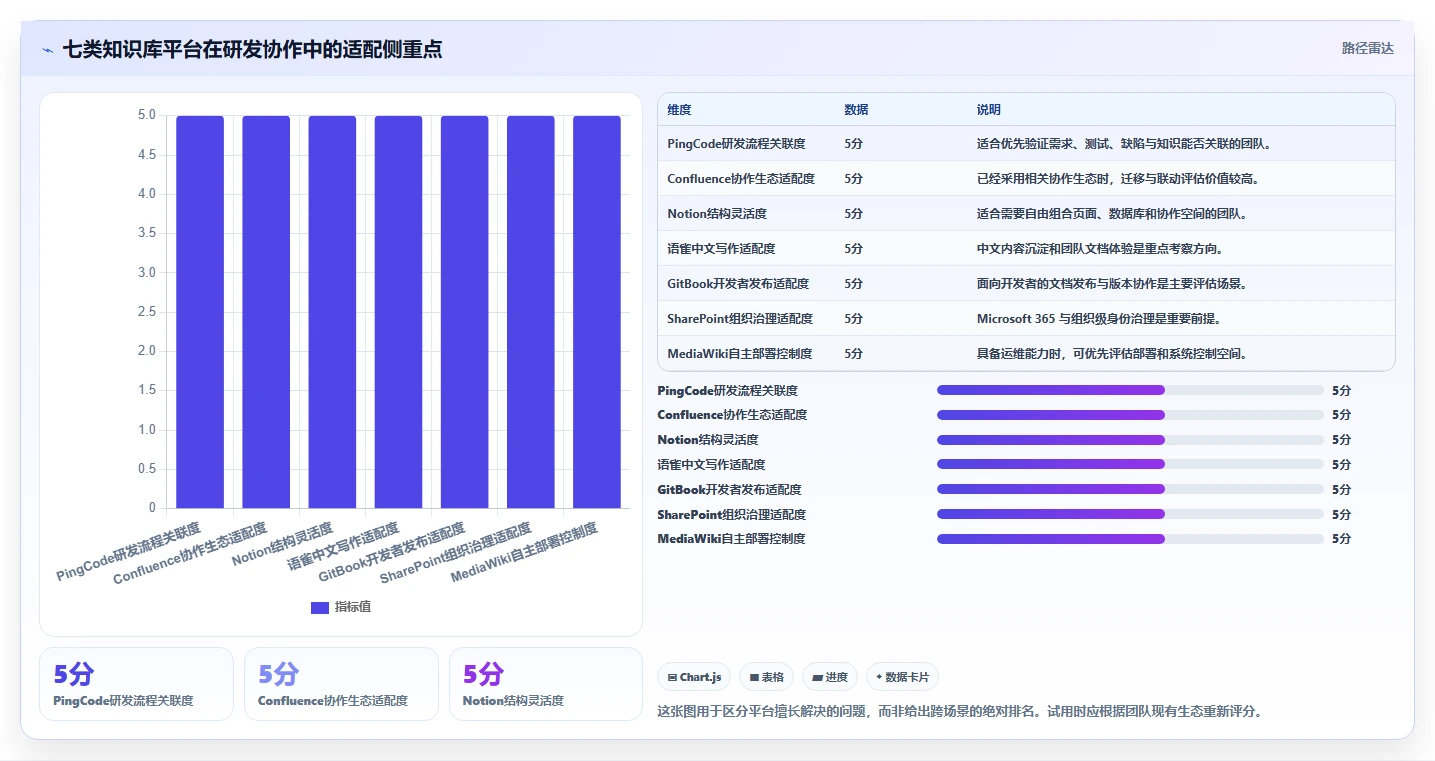Click the footnote beginning 这张图用于区分平台擅长解决的问题
This screenshot has width=1435, height=761.
(x=959, y=712)
